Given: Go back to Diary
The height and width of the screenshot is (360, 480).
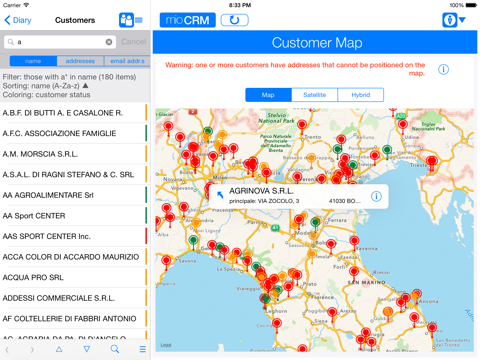Looking at the screenshot, I should [18, 20].
